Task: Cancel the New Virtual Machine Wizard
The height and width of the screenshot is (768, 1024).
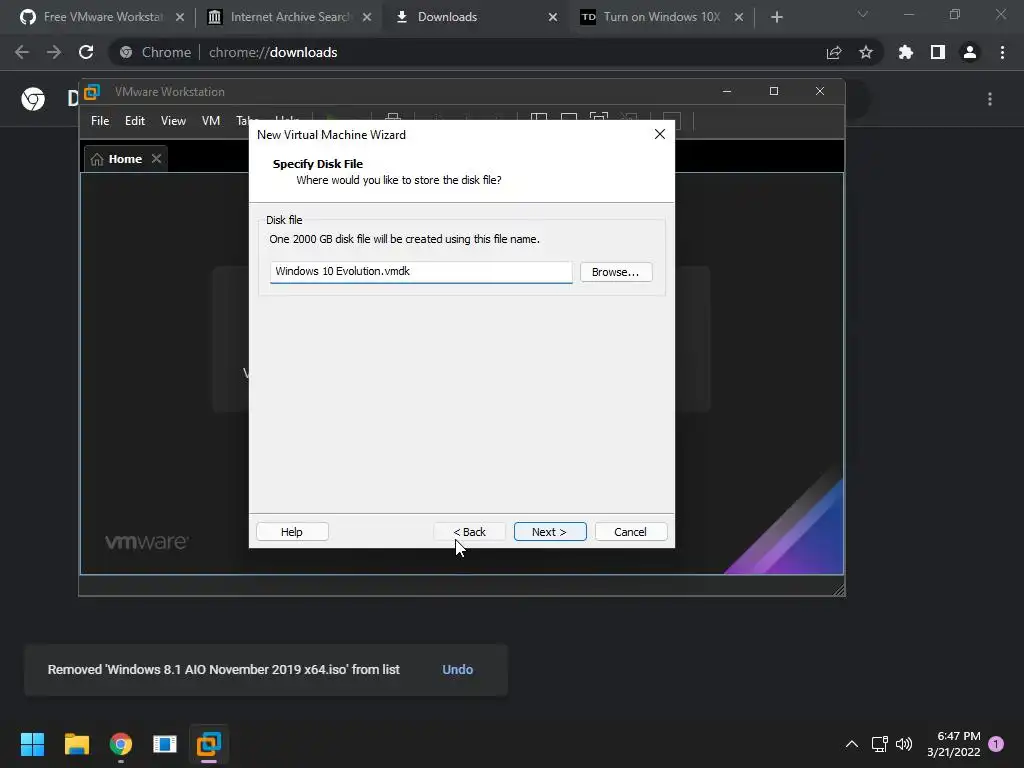Action: pyautogui.click(x=631, y=532)
